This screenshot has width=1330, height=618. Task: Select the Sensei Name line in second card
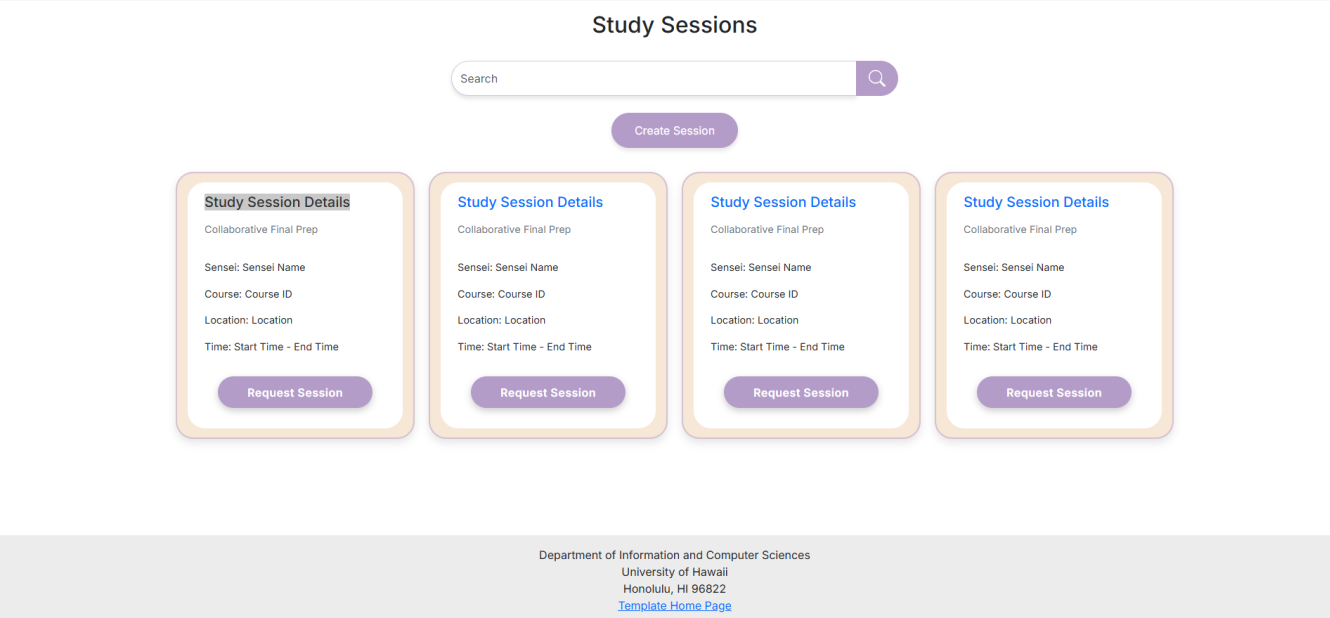pos(508,267)
